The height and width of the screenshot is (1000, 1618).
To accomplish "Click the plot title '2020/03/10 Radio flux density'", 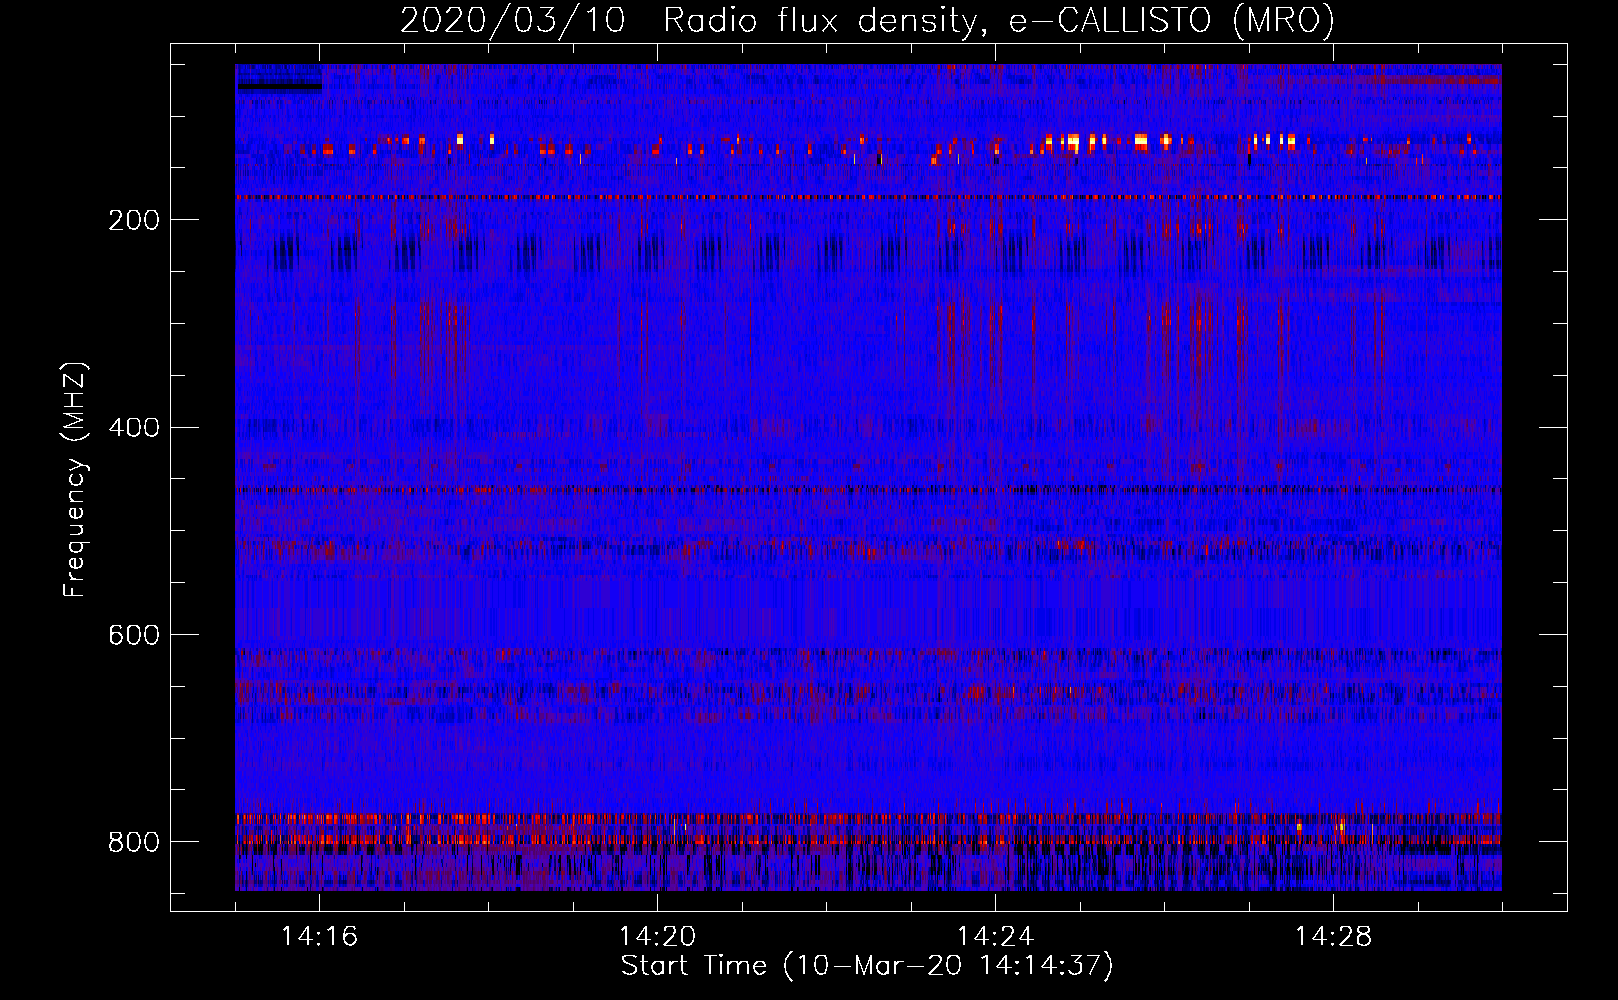I will point(867,20).
